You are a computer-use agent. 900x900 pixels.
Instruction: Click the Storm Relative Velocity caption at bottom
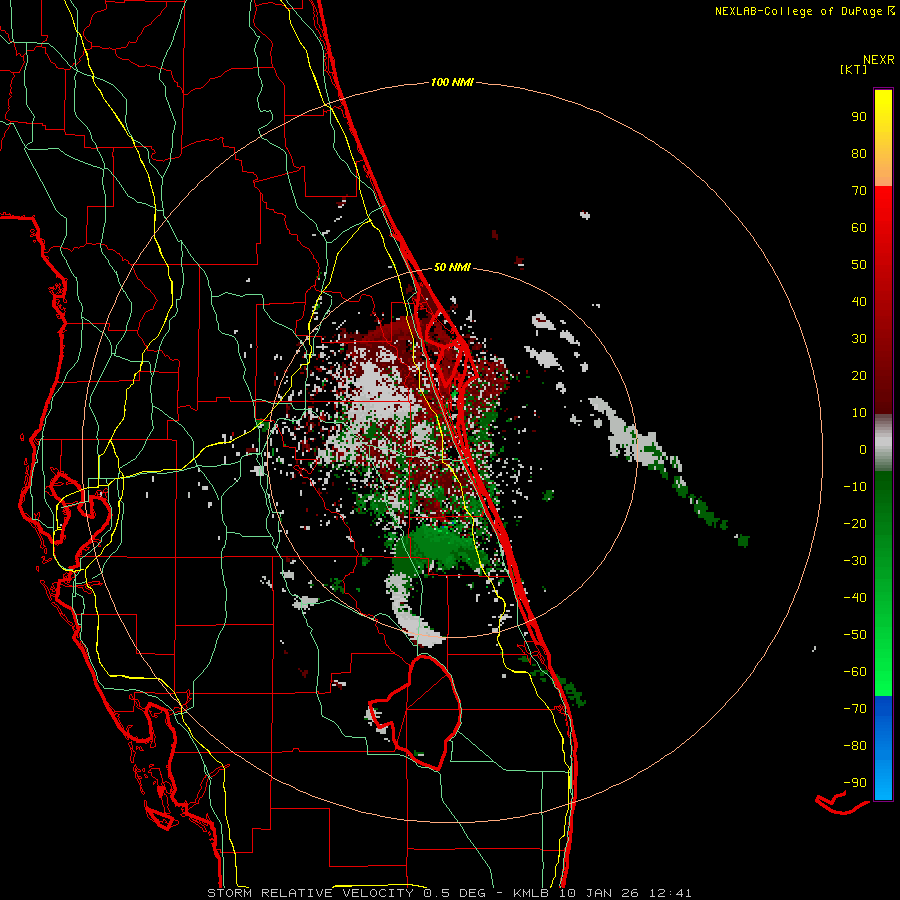449,893
